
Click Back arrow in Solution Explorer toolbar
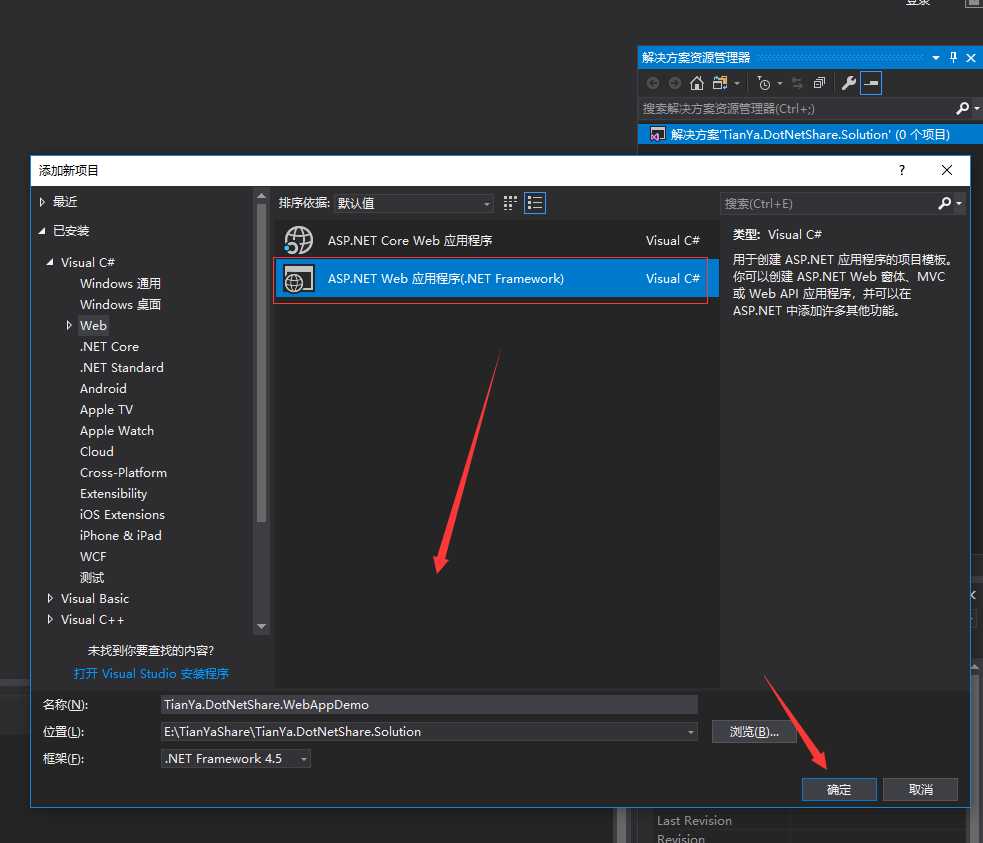click(653, 83)
